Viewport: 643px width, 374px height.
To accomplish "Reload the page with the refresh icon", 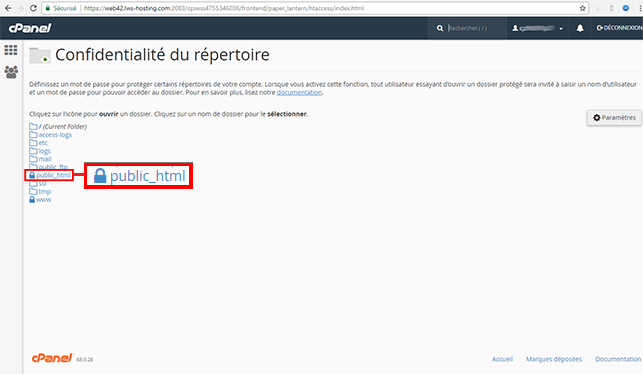I will point(33,8).
